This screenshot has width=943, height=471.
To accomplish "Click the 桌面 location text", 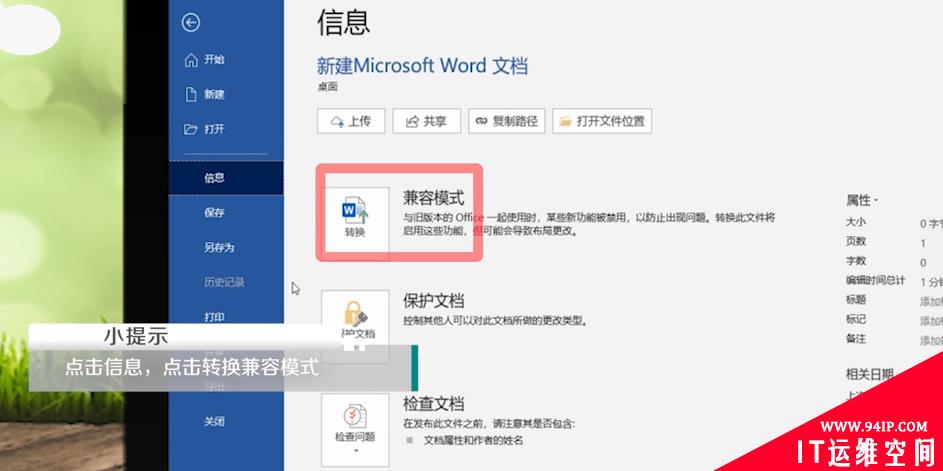I will pyautogui.click(x=328, y=87).
